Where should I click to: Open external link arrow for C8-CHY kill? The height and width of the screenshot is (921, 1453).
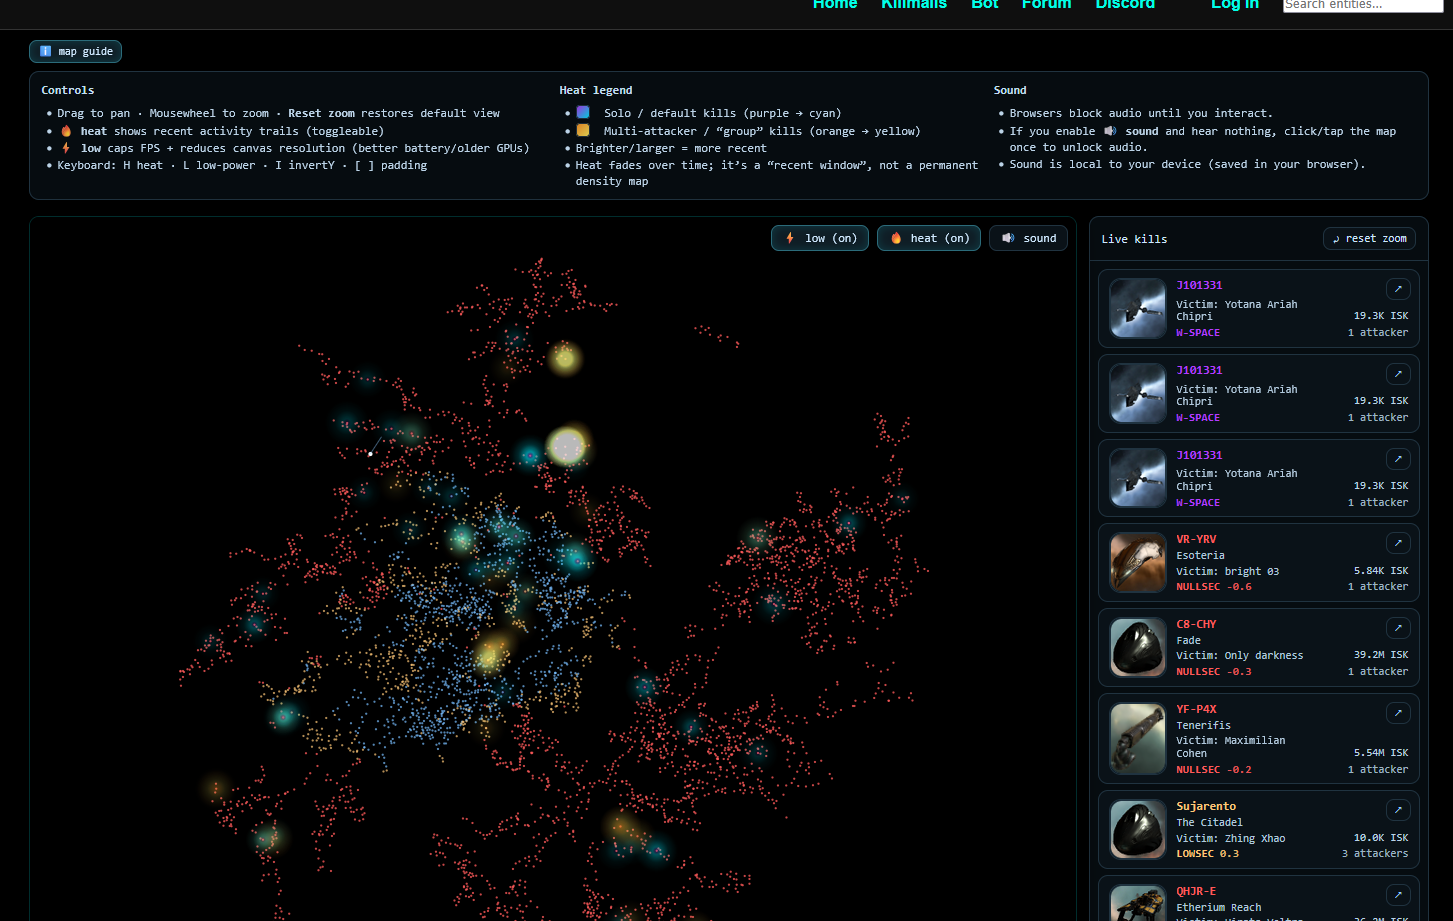(x=1398, y=628)
